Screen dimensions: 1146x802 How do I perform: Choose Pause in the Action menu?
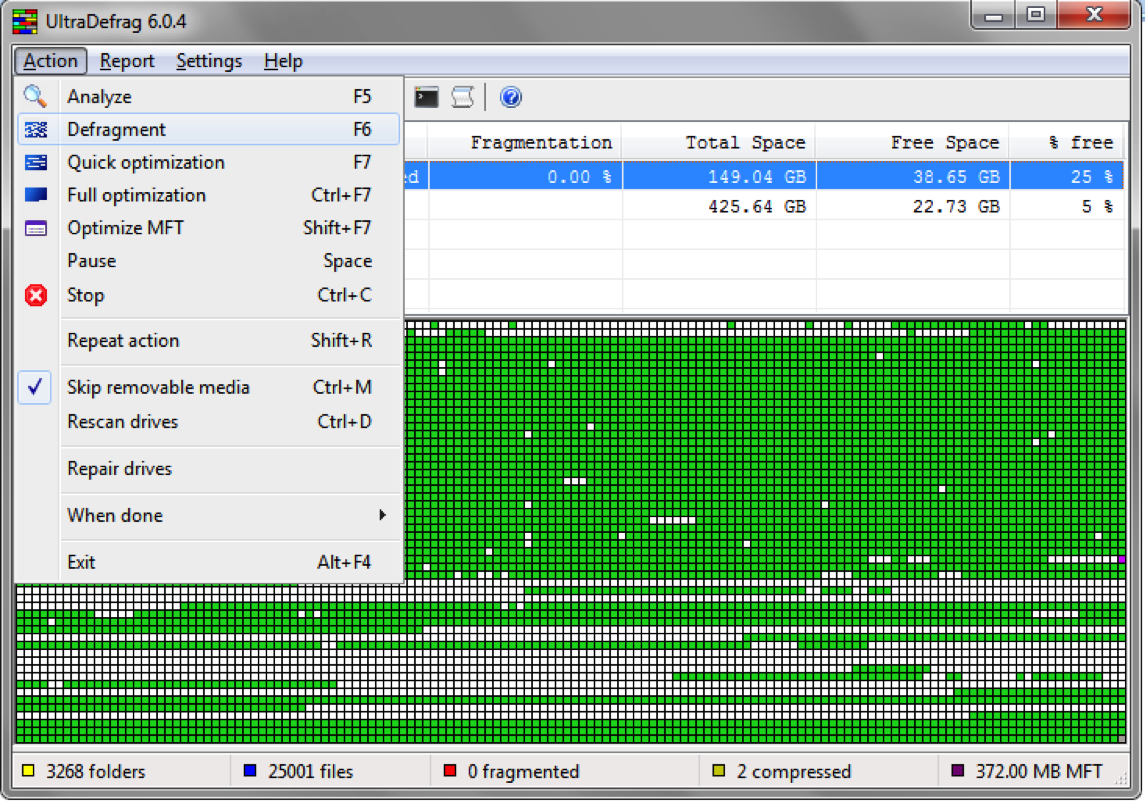tap(208, 261)
